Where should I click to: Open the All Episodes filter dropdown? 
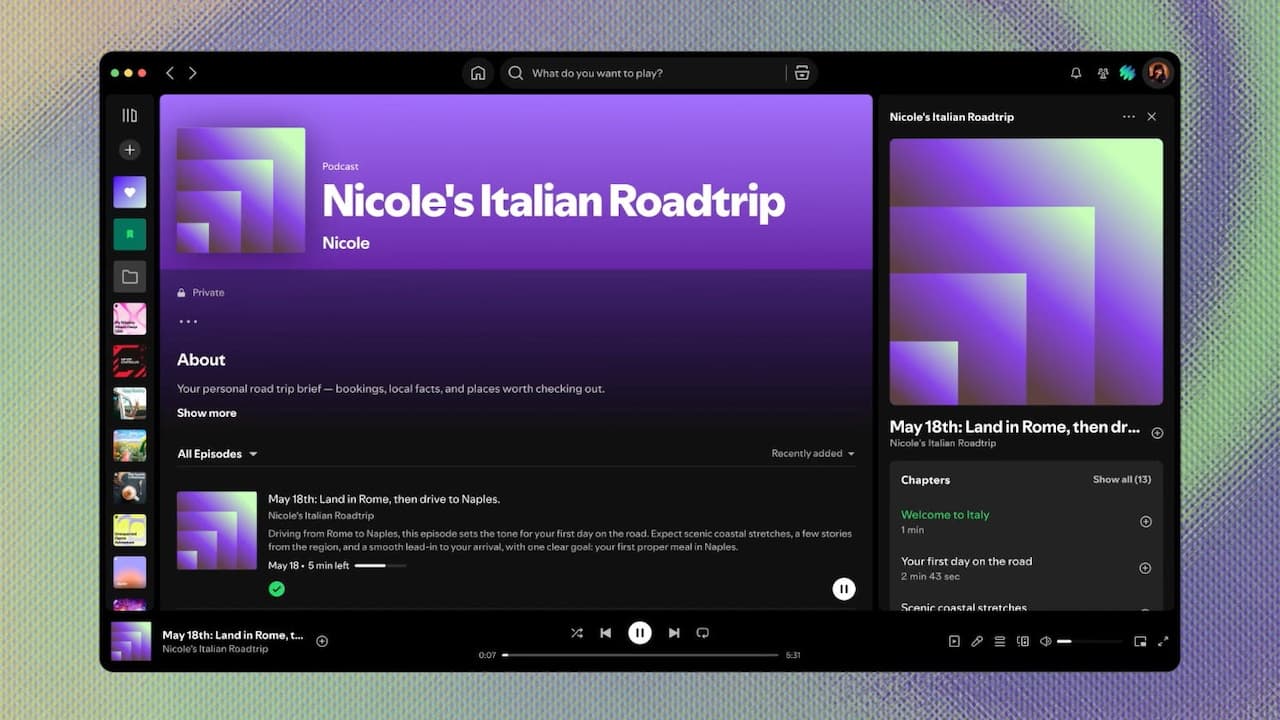217,454
